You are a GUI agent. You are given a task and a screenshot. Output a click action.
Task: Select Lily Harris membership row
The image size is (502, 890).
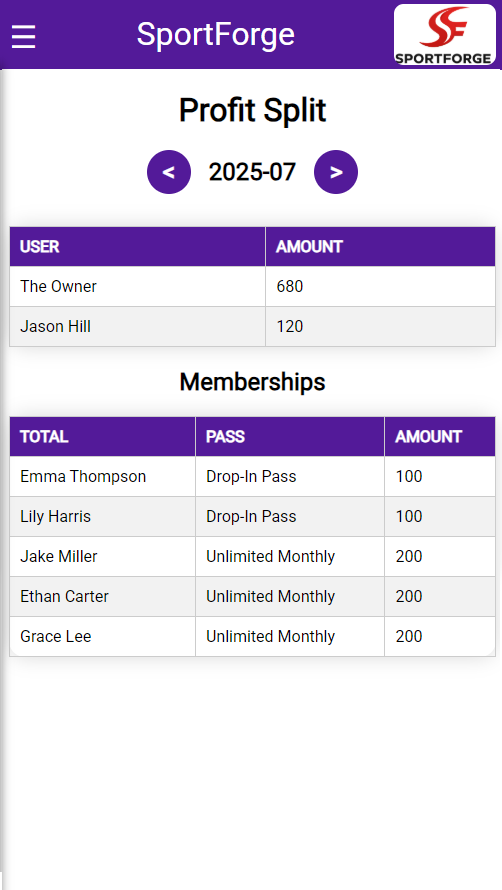(x=252, y=517)
